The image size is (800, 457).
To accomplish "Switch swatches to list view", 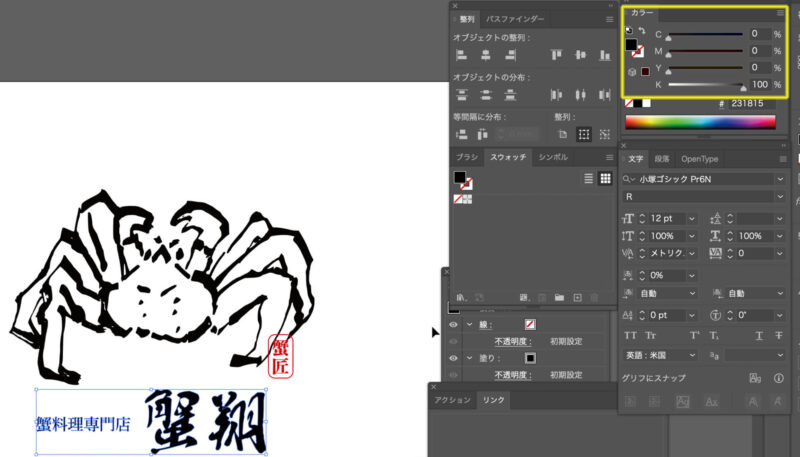I will pos(588,178).
